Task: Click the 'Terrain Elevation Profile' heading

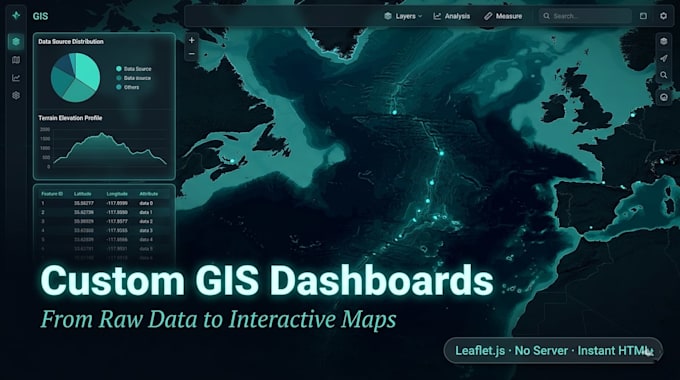Action: coord(70,118)
